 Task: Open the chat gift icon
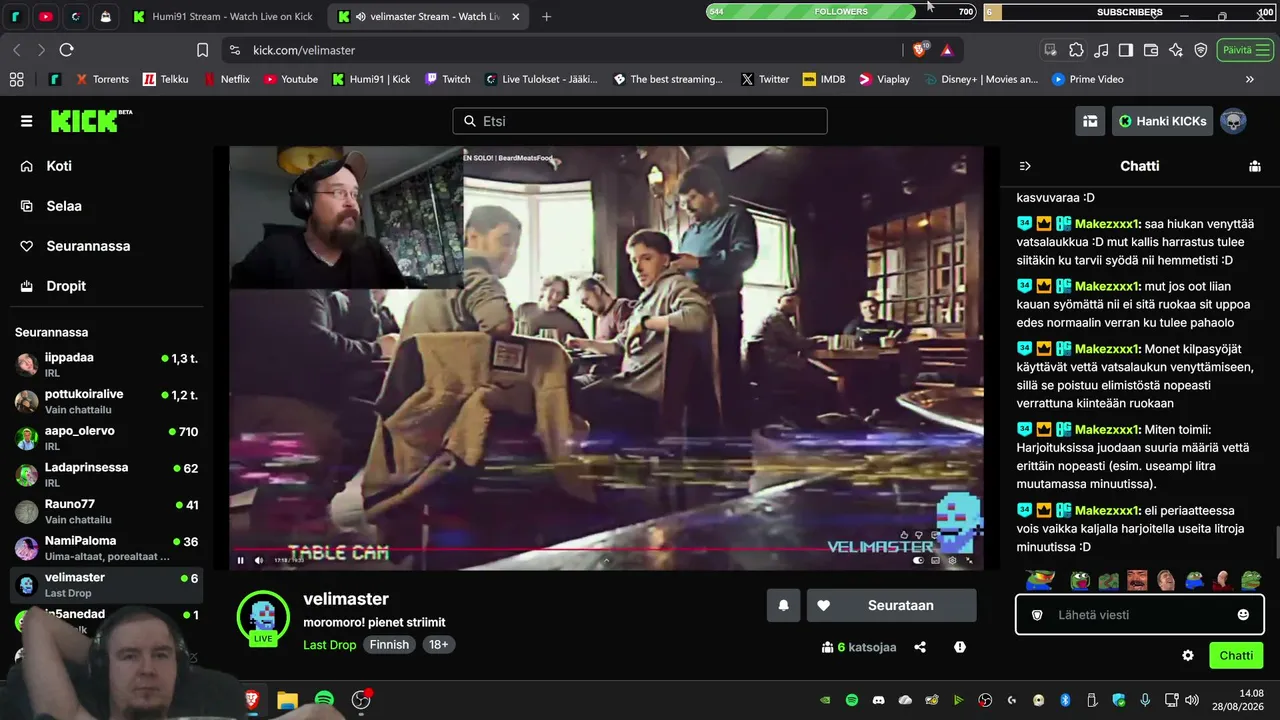pos(1255,166)
